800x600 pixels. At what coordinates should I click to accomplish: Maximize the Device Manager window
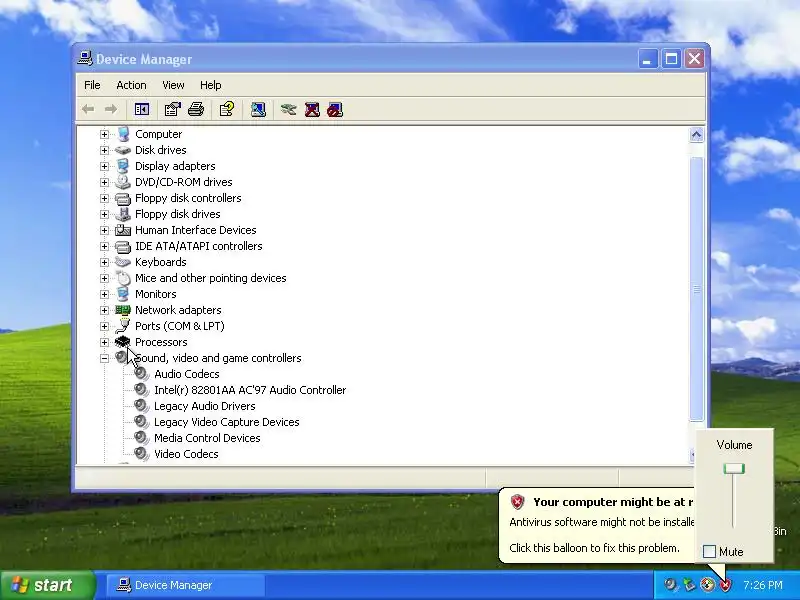[671, 59]
